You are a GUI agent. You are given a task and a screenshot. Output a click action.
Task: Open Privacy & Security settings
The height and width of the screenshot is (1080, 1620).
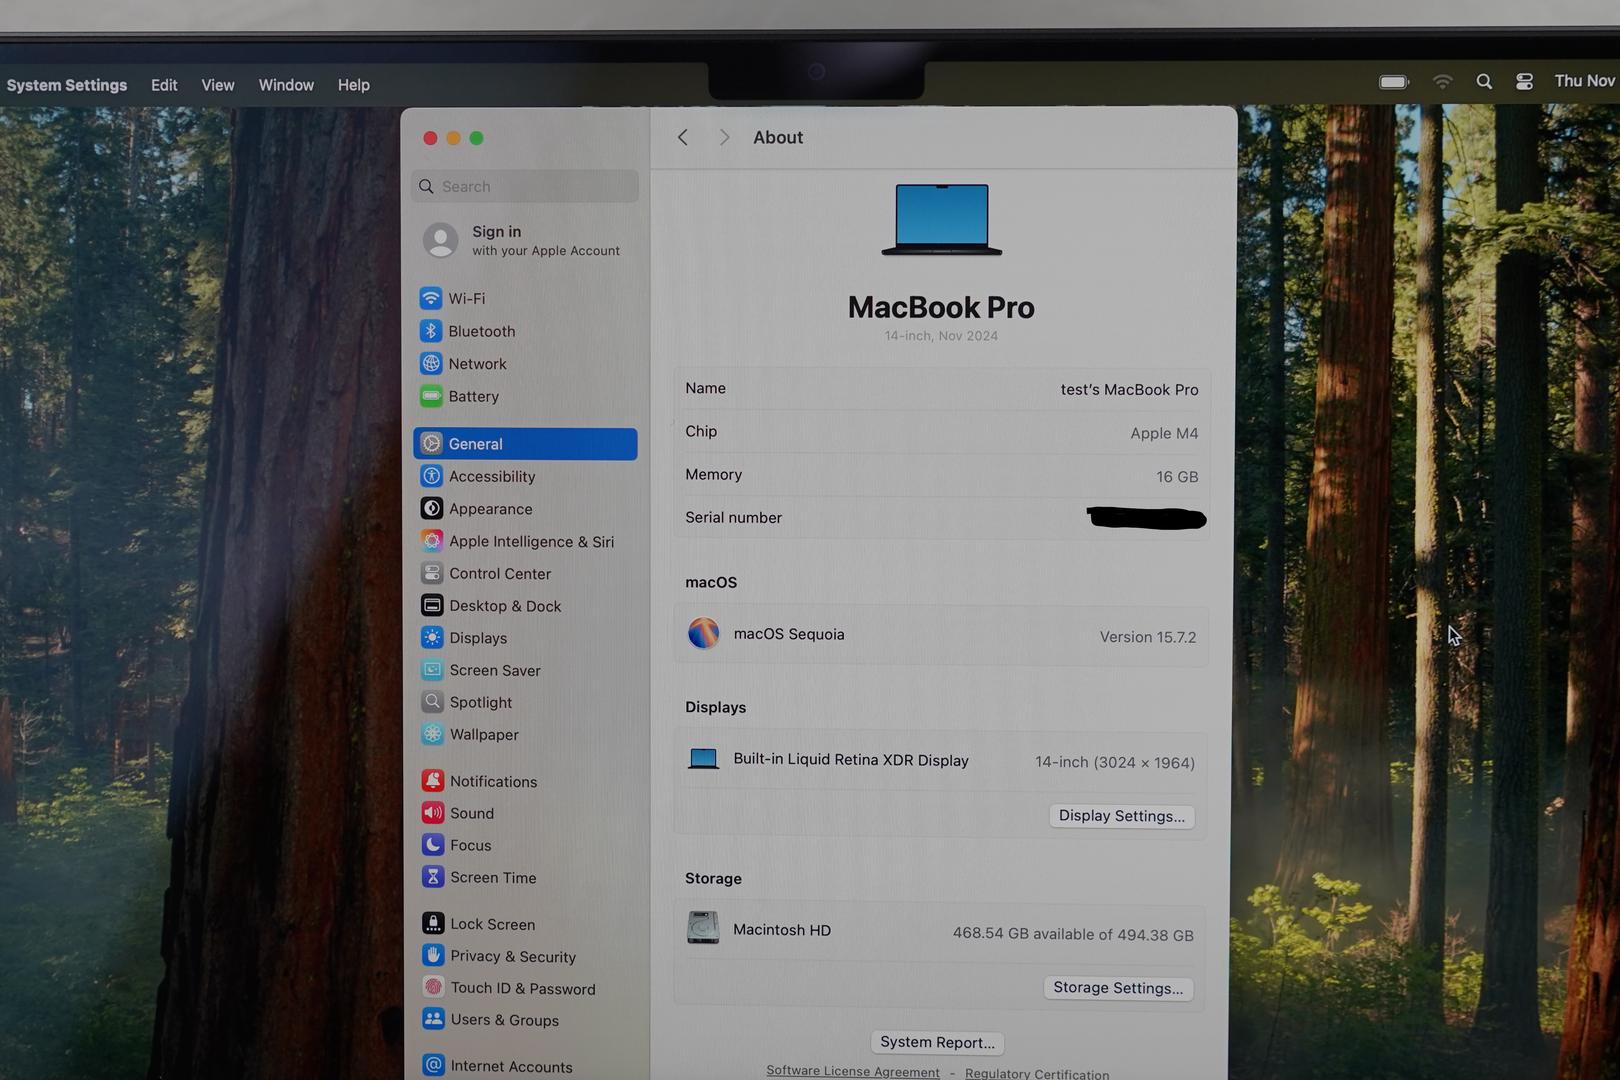click(x=512, y=957)
